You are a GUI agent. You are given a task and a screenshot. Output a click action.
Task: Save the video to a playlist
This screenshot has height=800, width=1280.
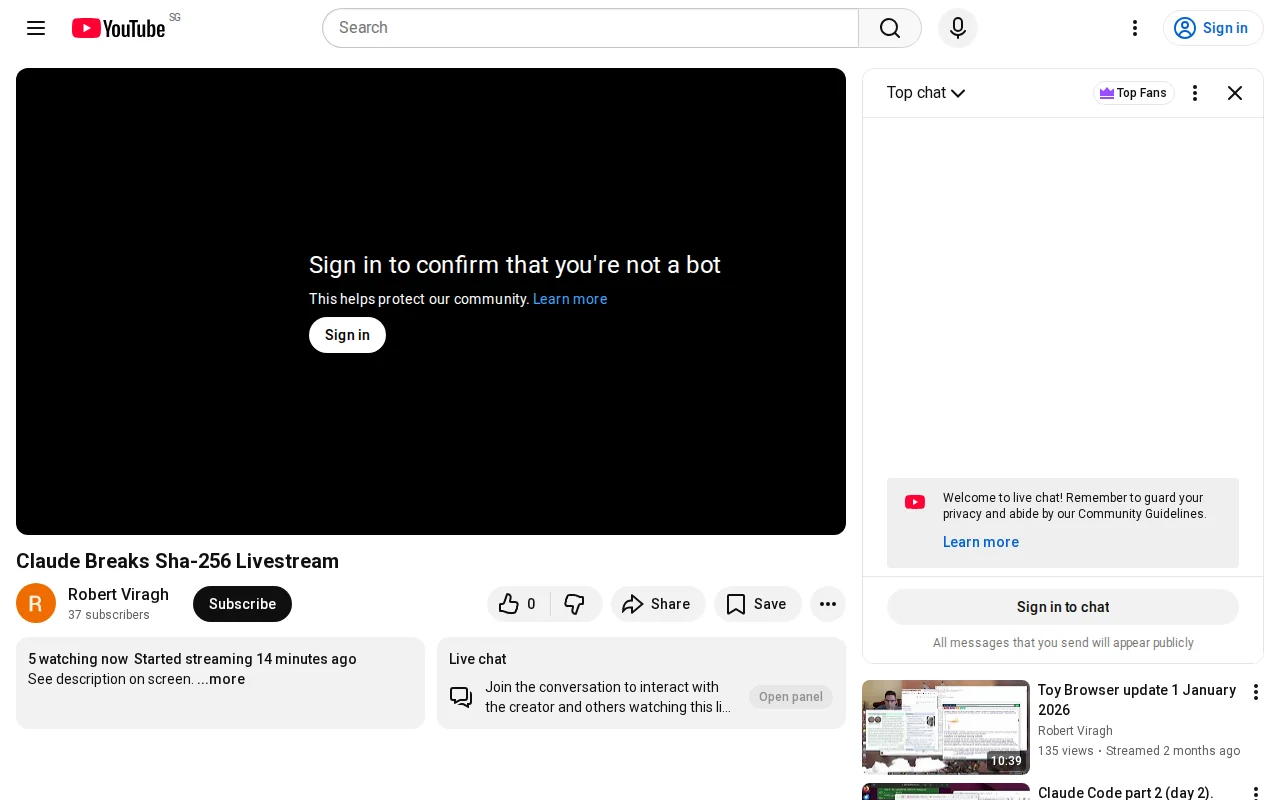[757, 604]
